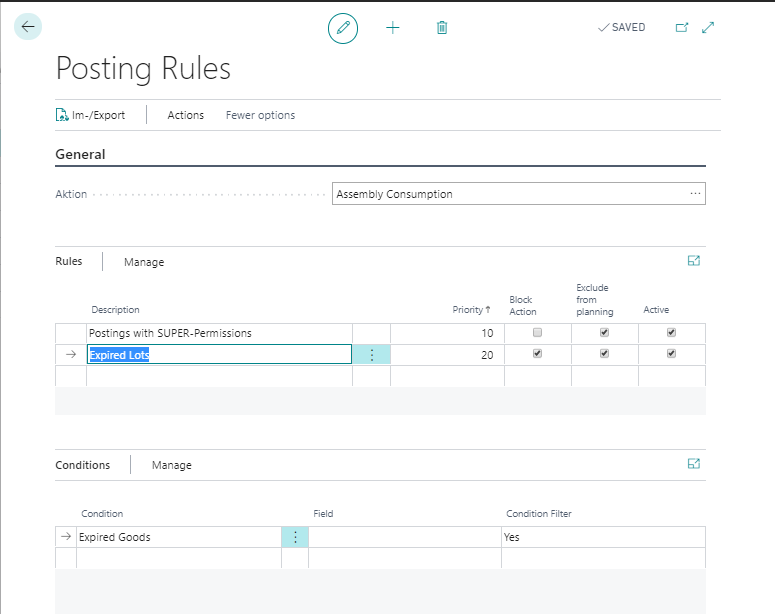Toggle Exclude from planning for SUPER-Permissions row

click(x=604, y=332)
